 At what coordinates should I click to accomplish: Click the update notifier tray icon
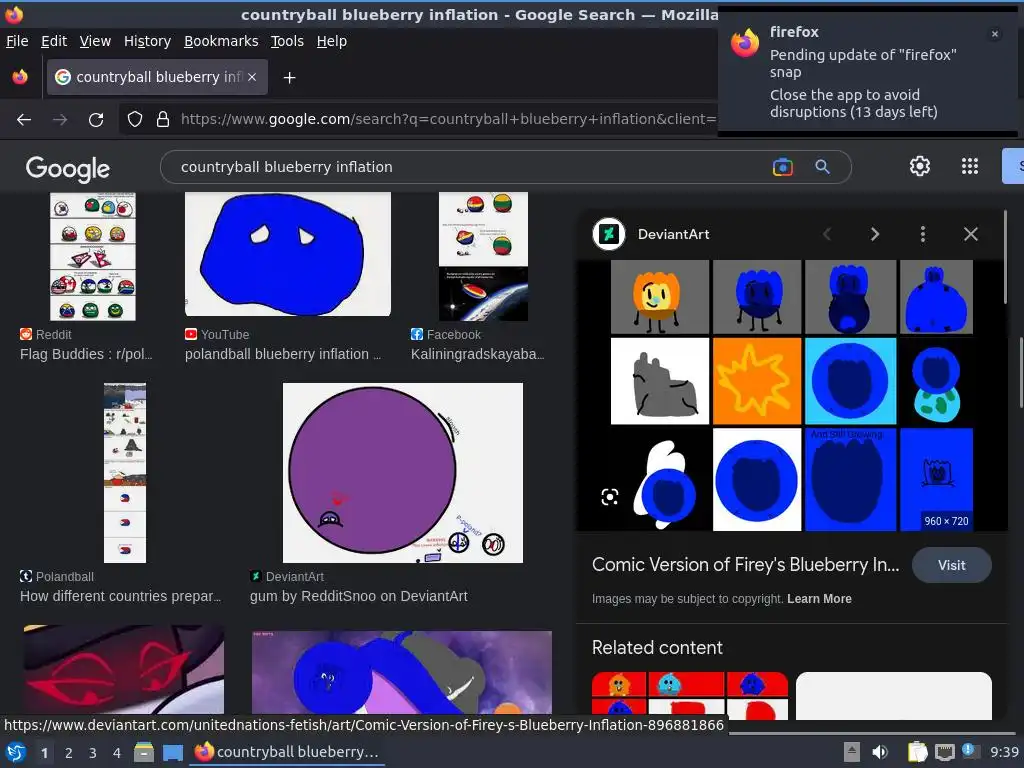pyautogui.click(x=970, y=751)
